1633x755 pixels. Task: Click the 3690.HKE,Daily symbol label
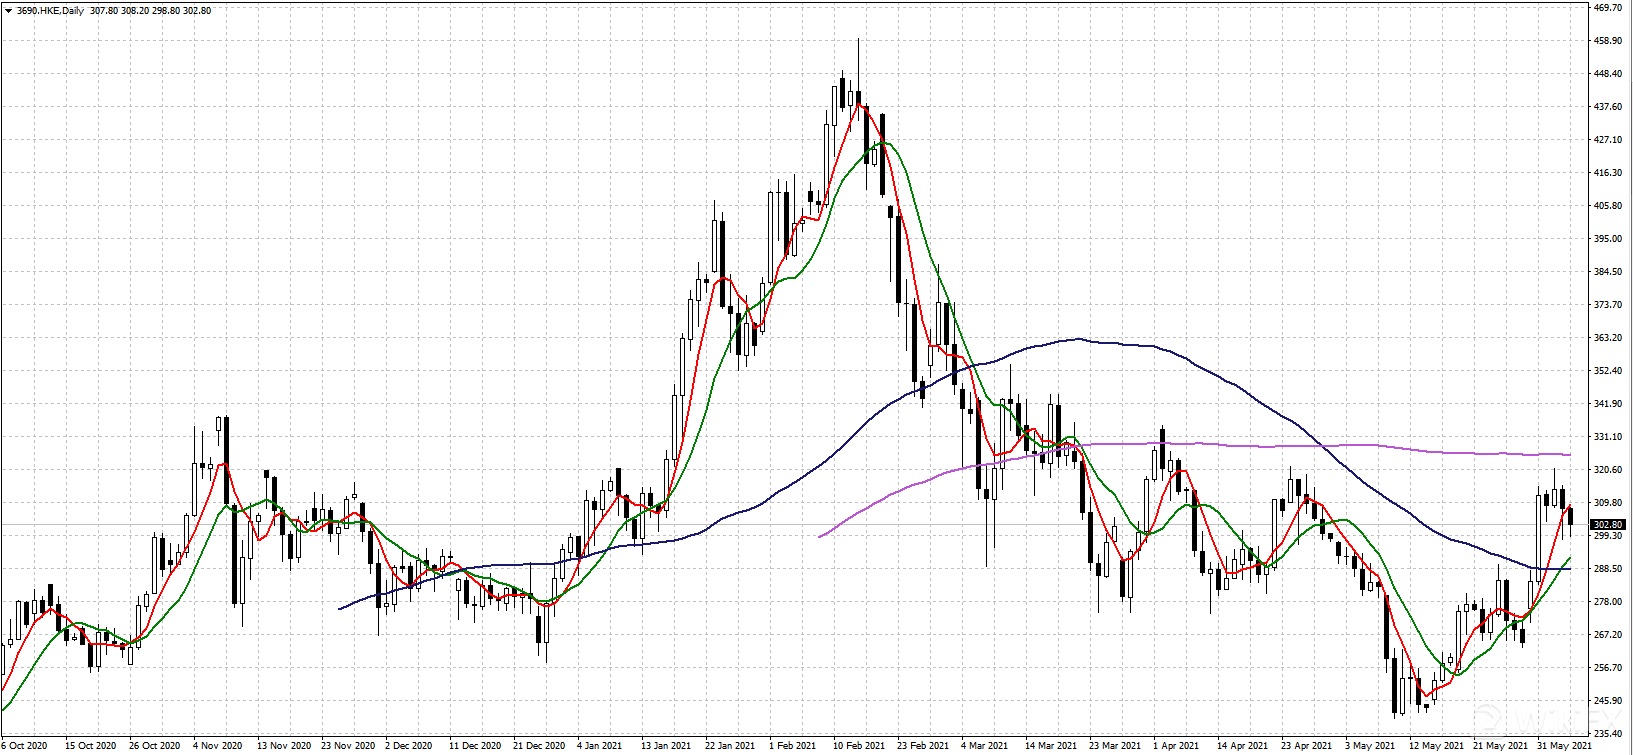(x=50, y=11)
